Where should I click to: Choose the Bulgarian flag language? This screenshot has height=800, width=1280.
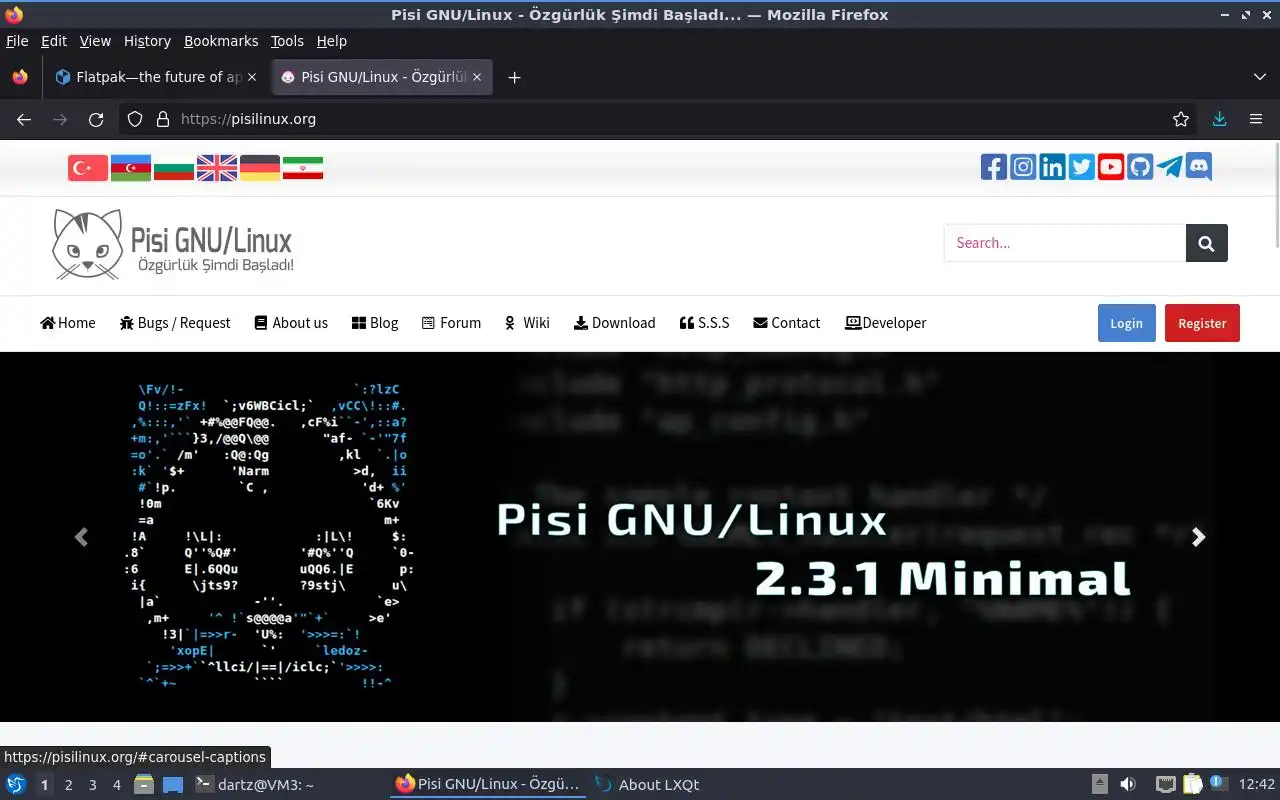[174, 168]
